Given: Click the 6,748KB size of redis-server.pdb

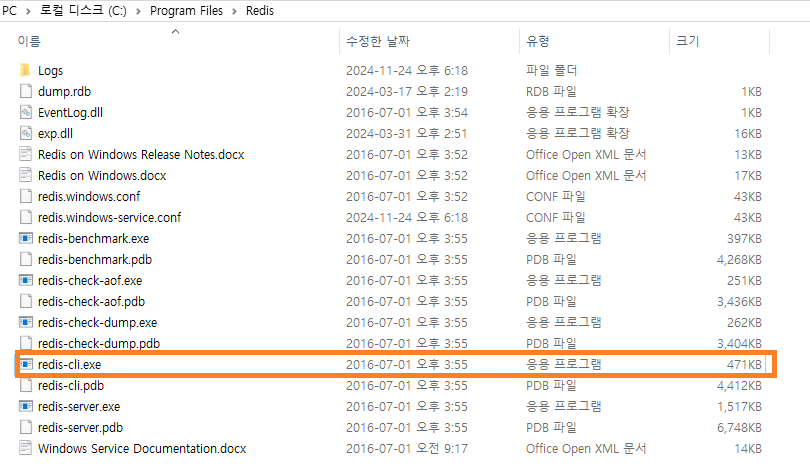Looking at the screenshot, I should tap(739, 428).
